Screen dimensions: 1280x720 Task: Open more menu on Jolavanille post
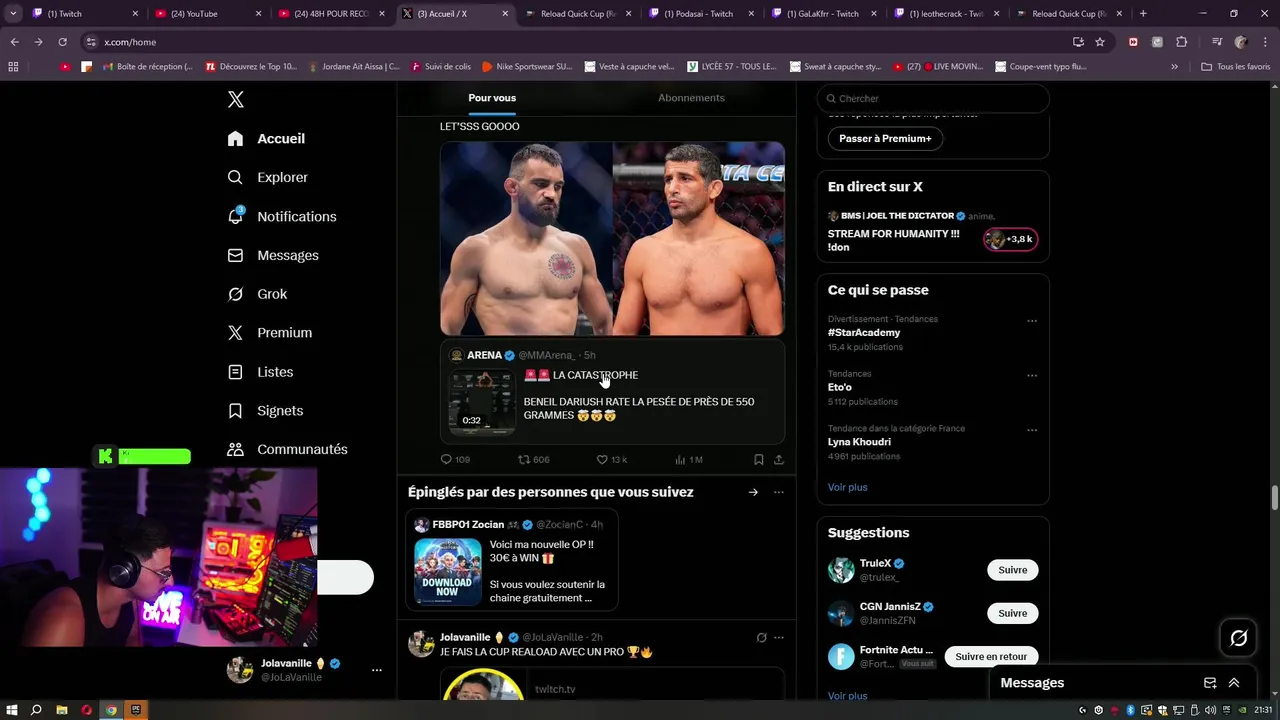tap(779, 637)
